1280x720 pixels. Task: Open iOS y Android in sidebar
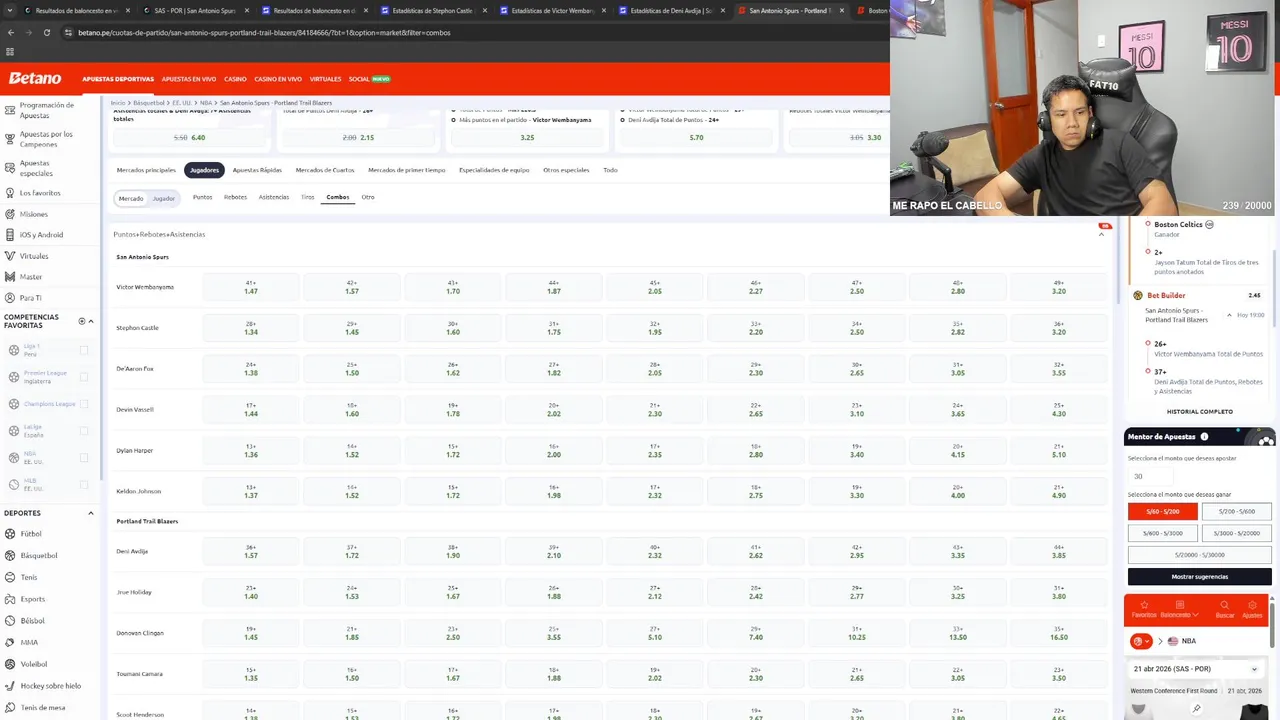click(41, 235)
